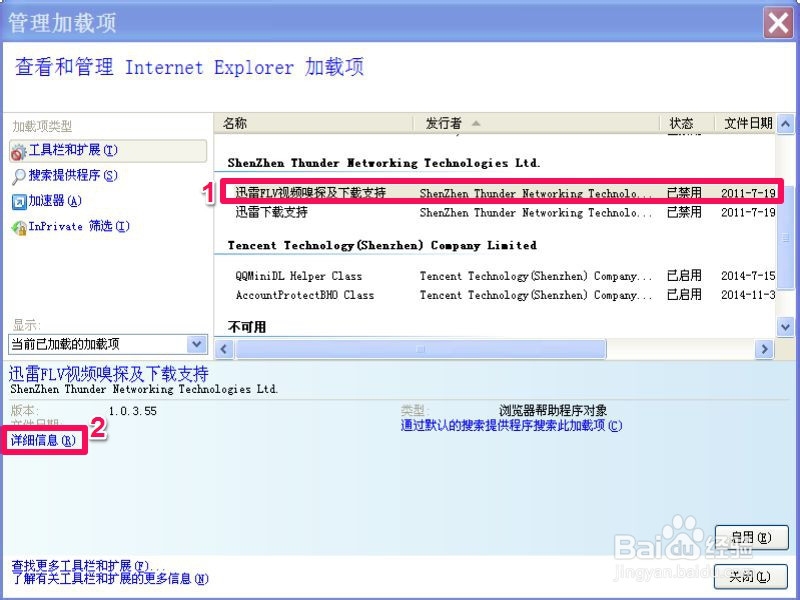This screenshot has height=600, width=800.
Task: Click date 2014-7-15 in the list
Action: click(748, 276)
